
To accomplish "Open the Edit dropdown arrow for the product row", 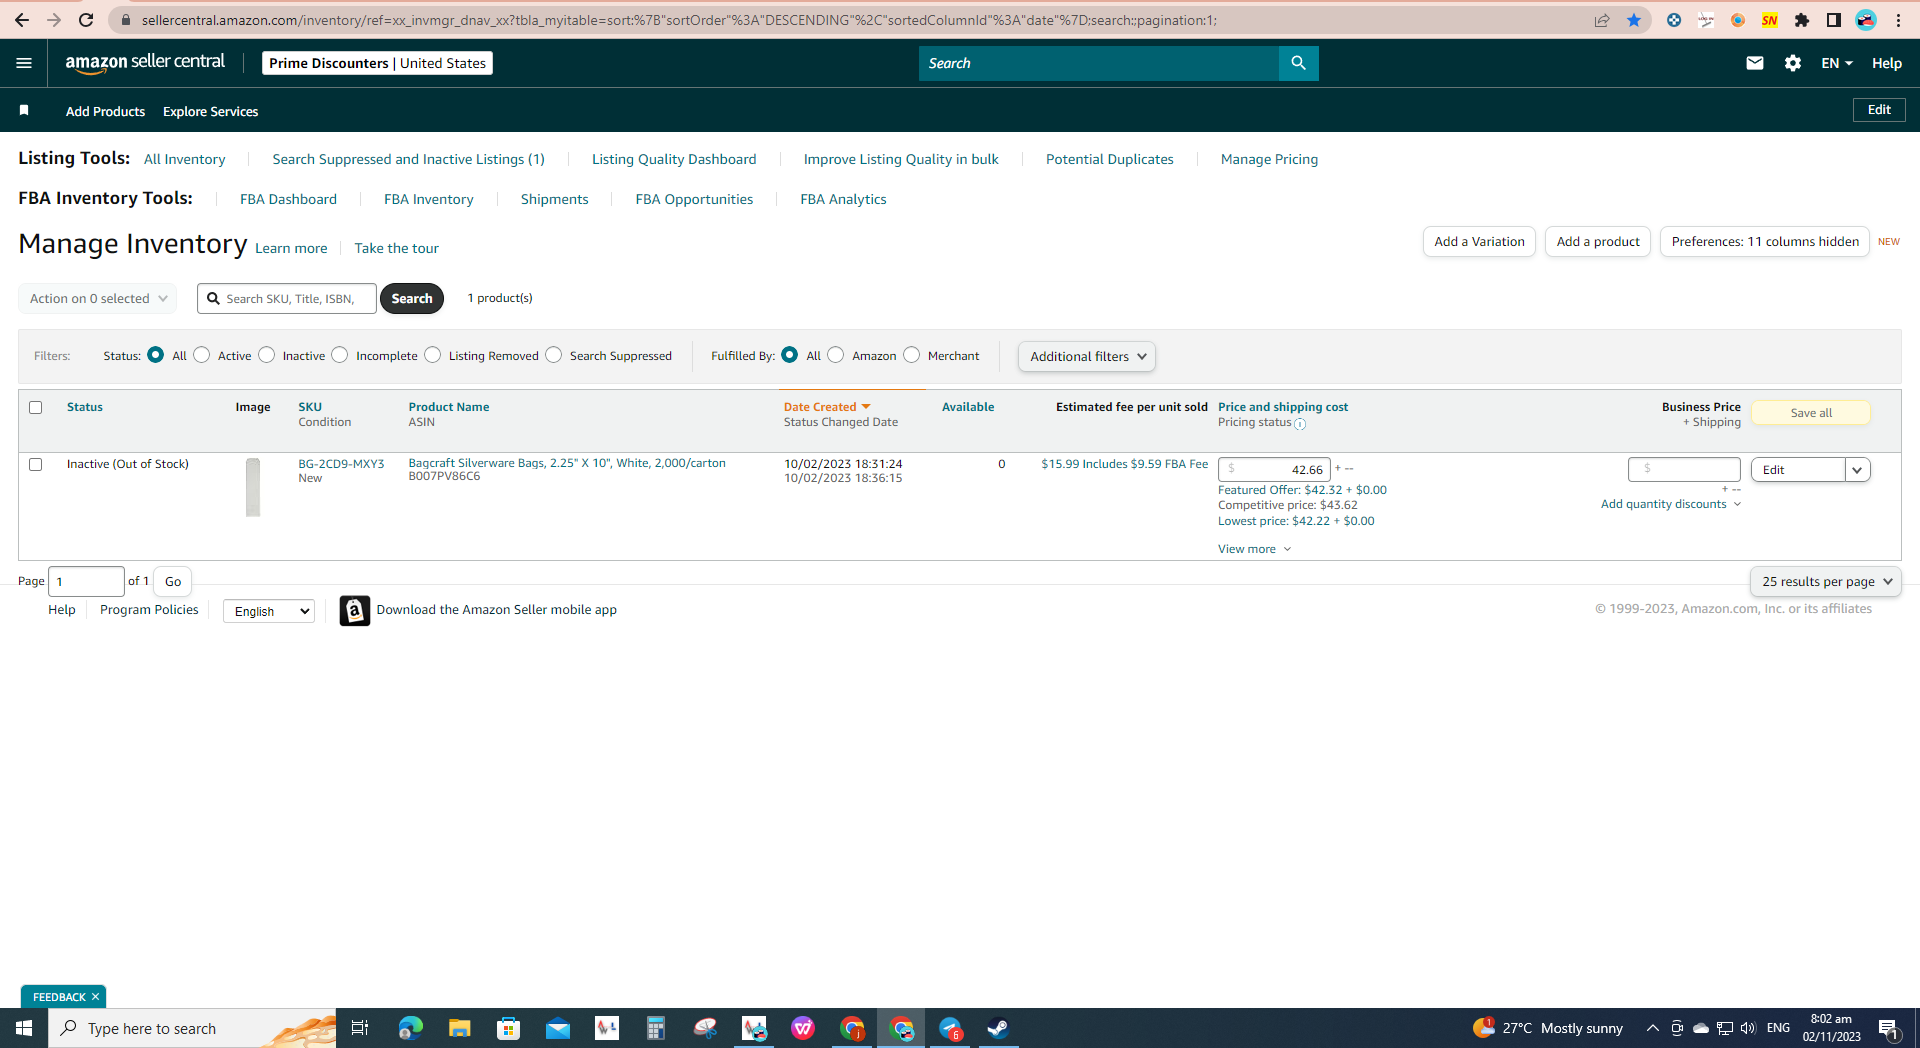I will coord(1858,470).
